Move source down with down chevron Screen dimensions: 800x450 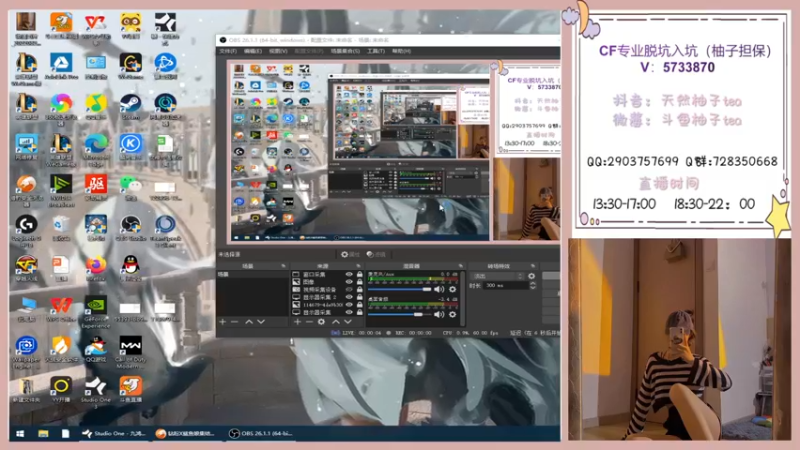[x=348, y=322]
